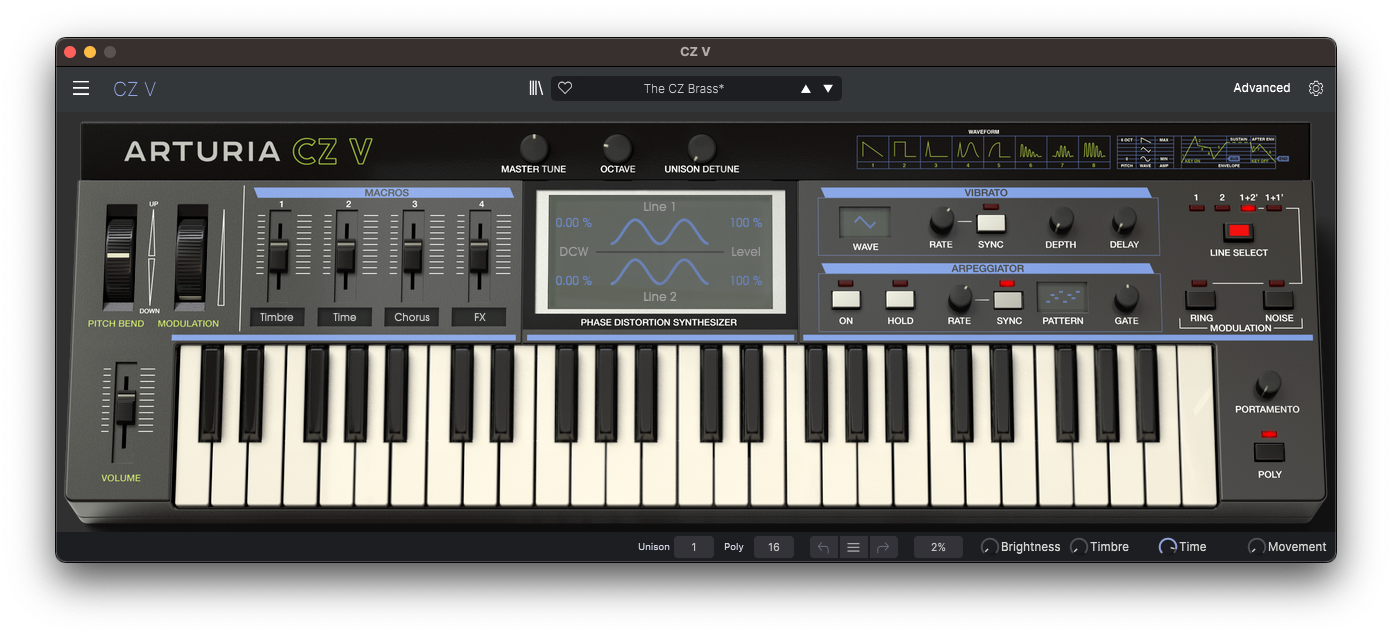Click the Vibrato Delay knob

pos(1124,220)
